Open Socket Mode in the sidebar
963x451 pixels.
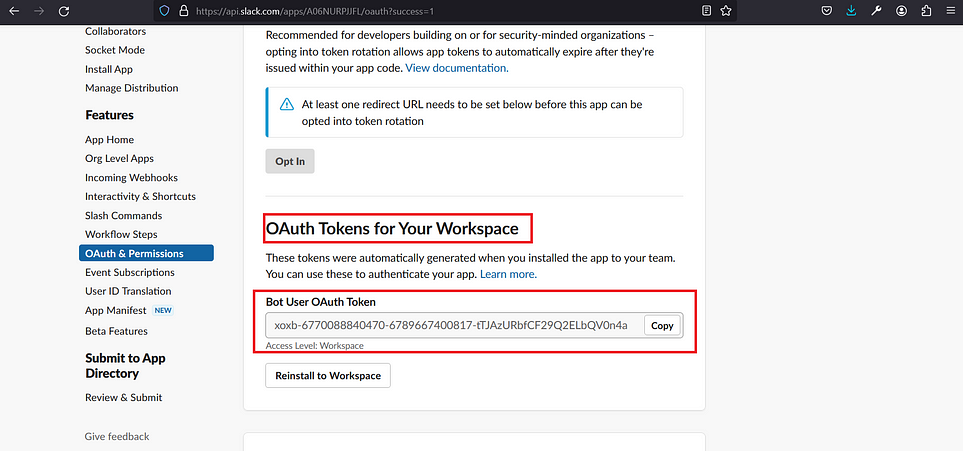pos(115,50)
